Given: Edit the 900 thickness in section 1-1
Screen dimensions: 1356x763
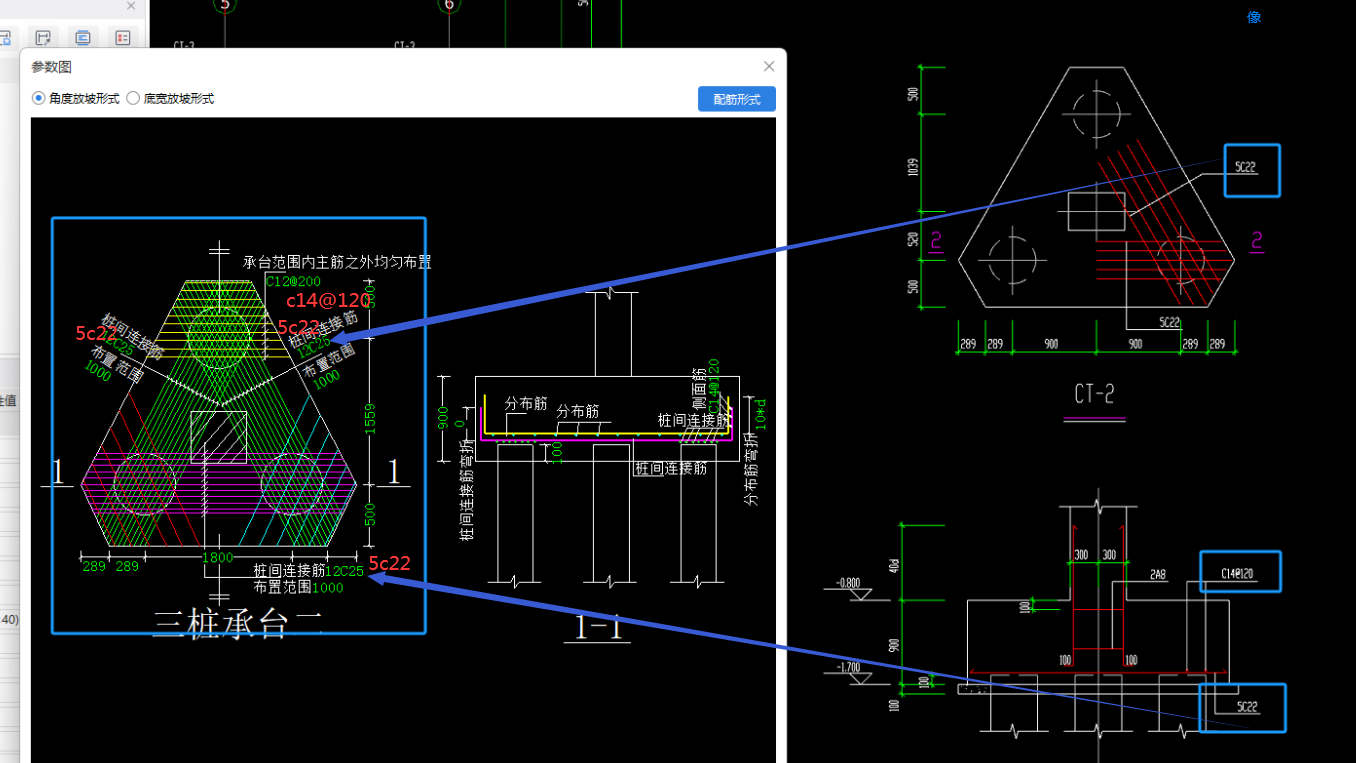Looking at the screenshot, I should (444, 416).
